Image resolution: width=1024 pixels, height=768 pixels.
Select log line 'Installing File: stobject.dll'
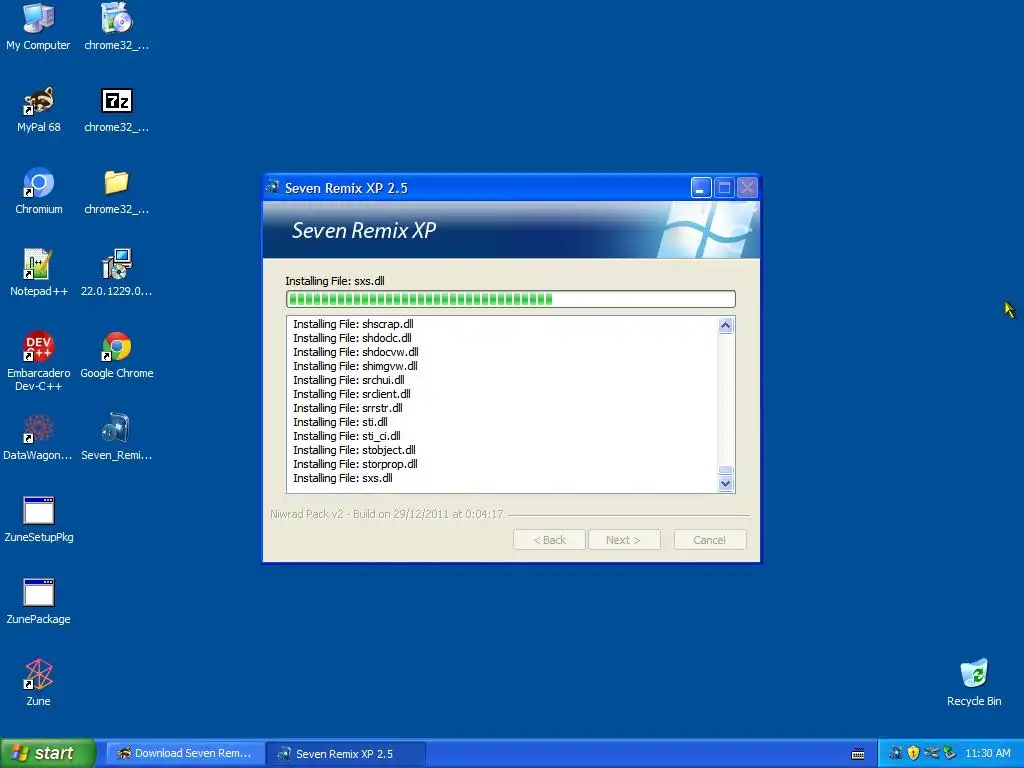click(x=355, y=450)
